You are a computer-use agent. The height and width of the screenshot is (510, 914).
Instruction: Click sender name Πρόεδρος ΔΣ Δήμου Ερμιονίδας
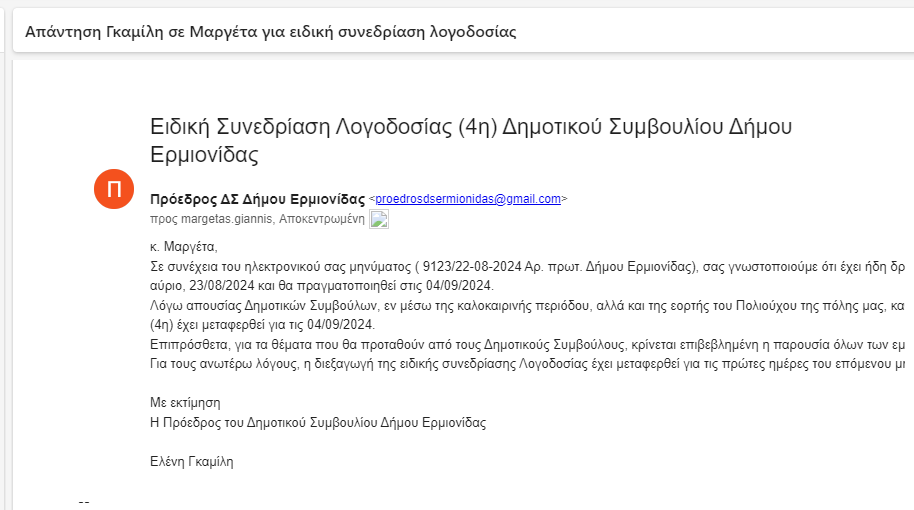point(257,199)
